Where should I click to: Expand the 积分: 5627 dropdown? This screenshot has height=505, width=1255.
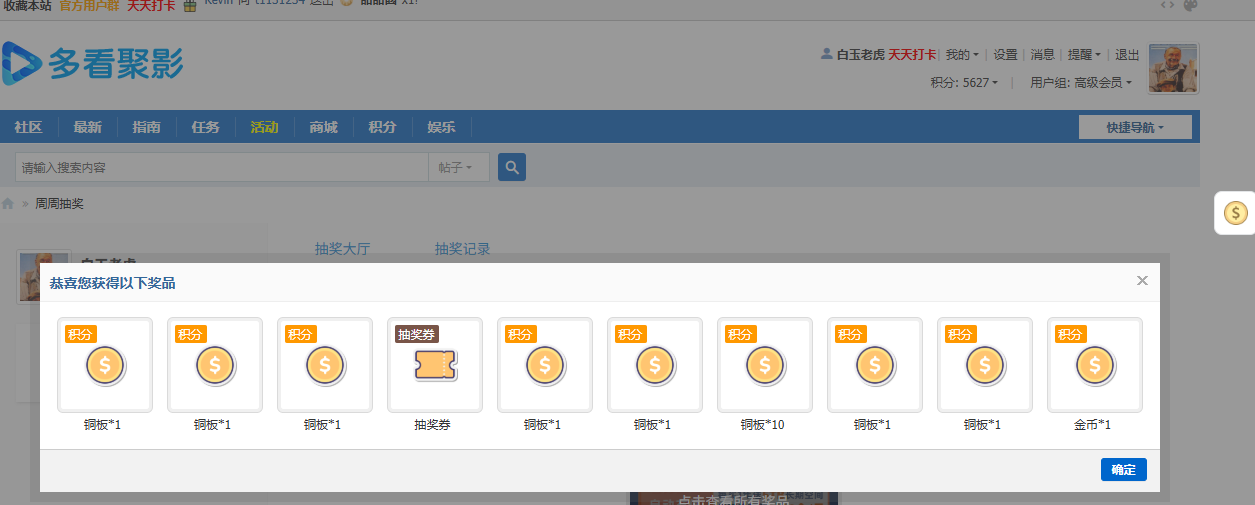[964, 83]
